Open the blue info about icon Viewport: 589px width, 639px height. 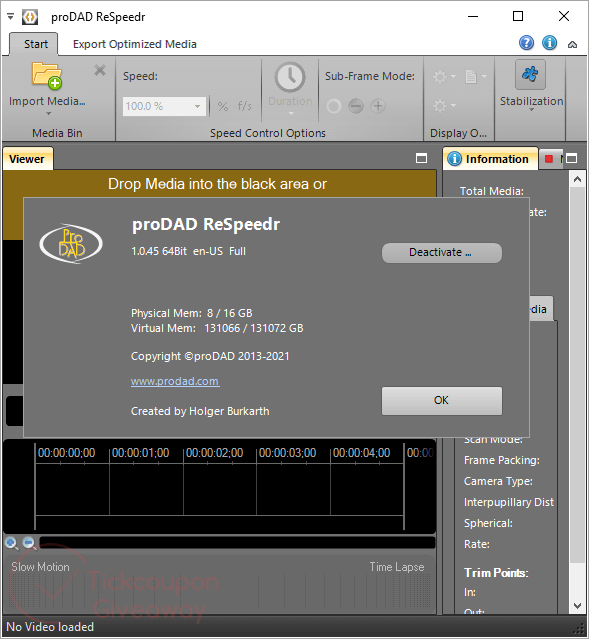[x=549, y=42]
